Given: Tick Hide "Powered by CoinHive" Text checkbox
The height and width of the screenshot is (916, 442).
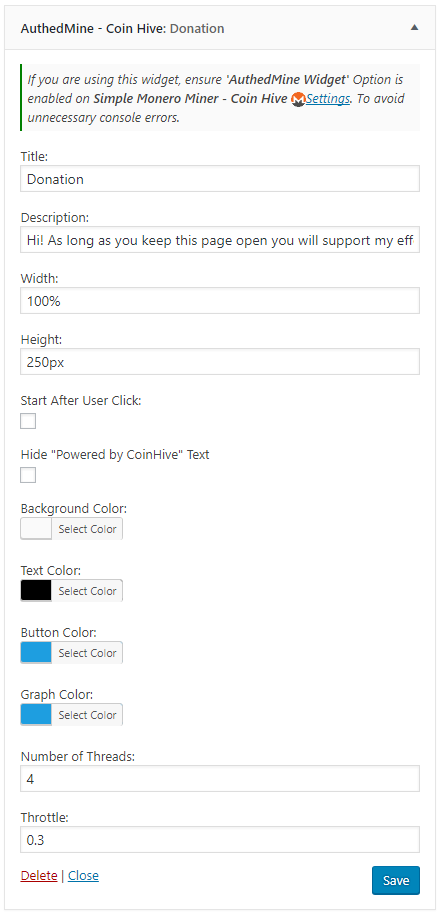Looking at the screenshot, I should [28, 475].
